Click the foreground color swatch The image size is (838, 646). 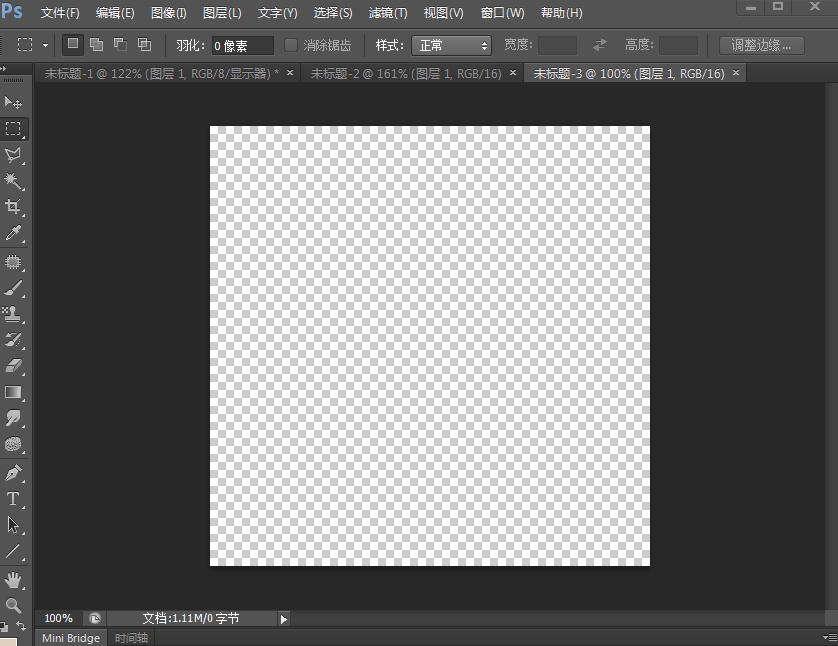tap(9, 641)
